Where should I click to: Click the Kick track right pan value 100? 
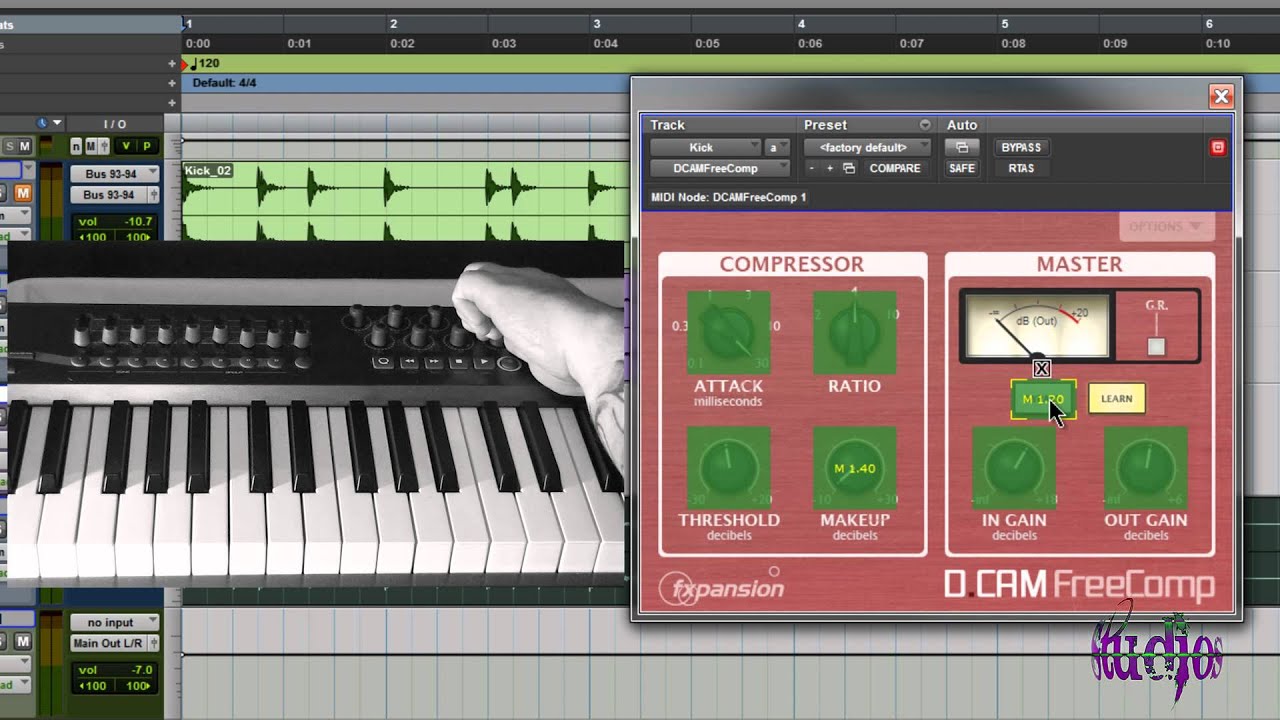point(140,237)
